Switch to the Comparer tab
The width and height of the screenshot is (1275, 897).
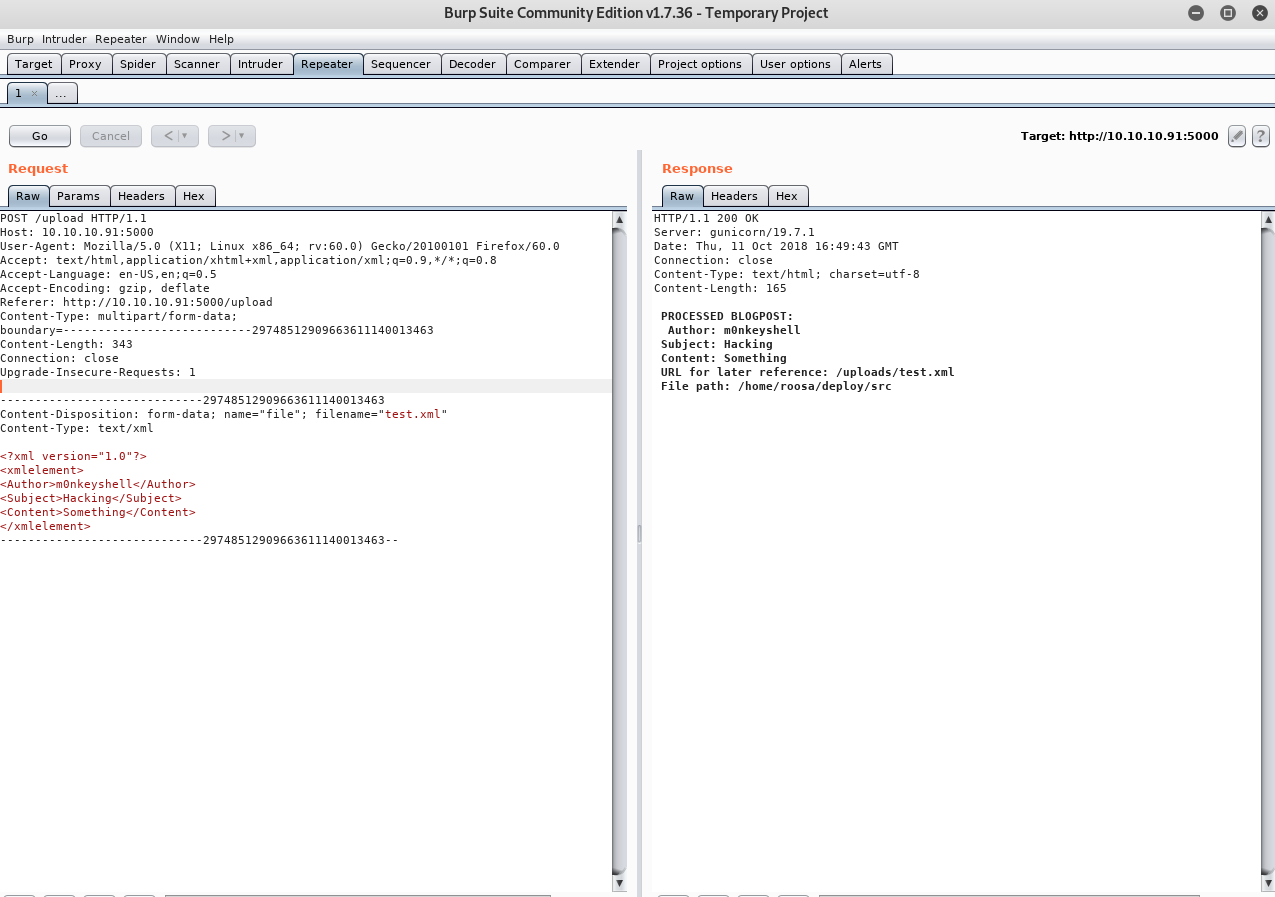coord(542,64)
